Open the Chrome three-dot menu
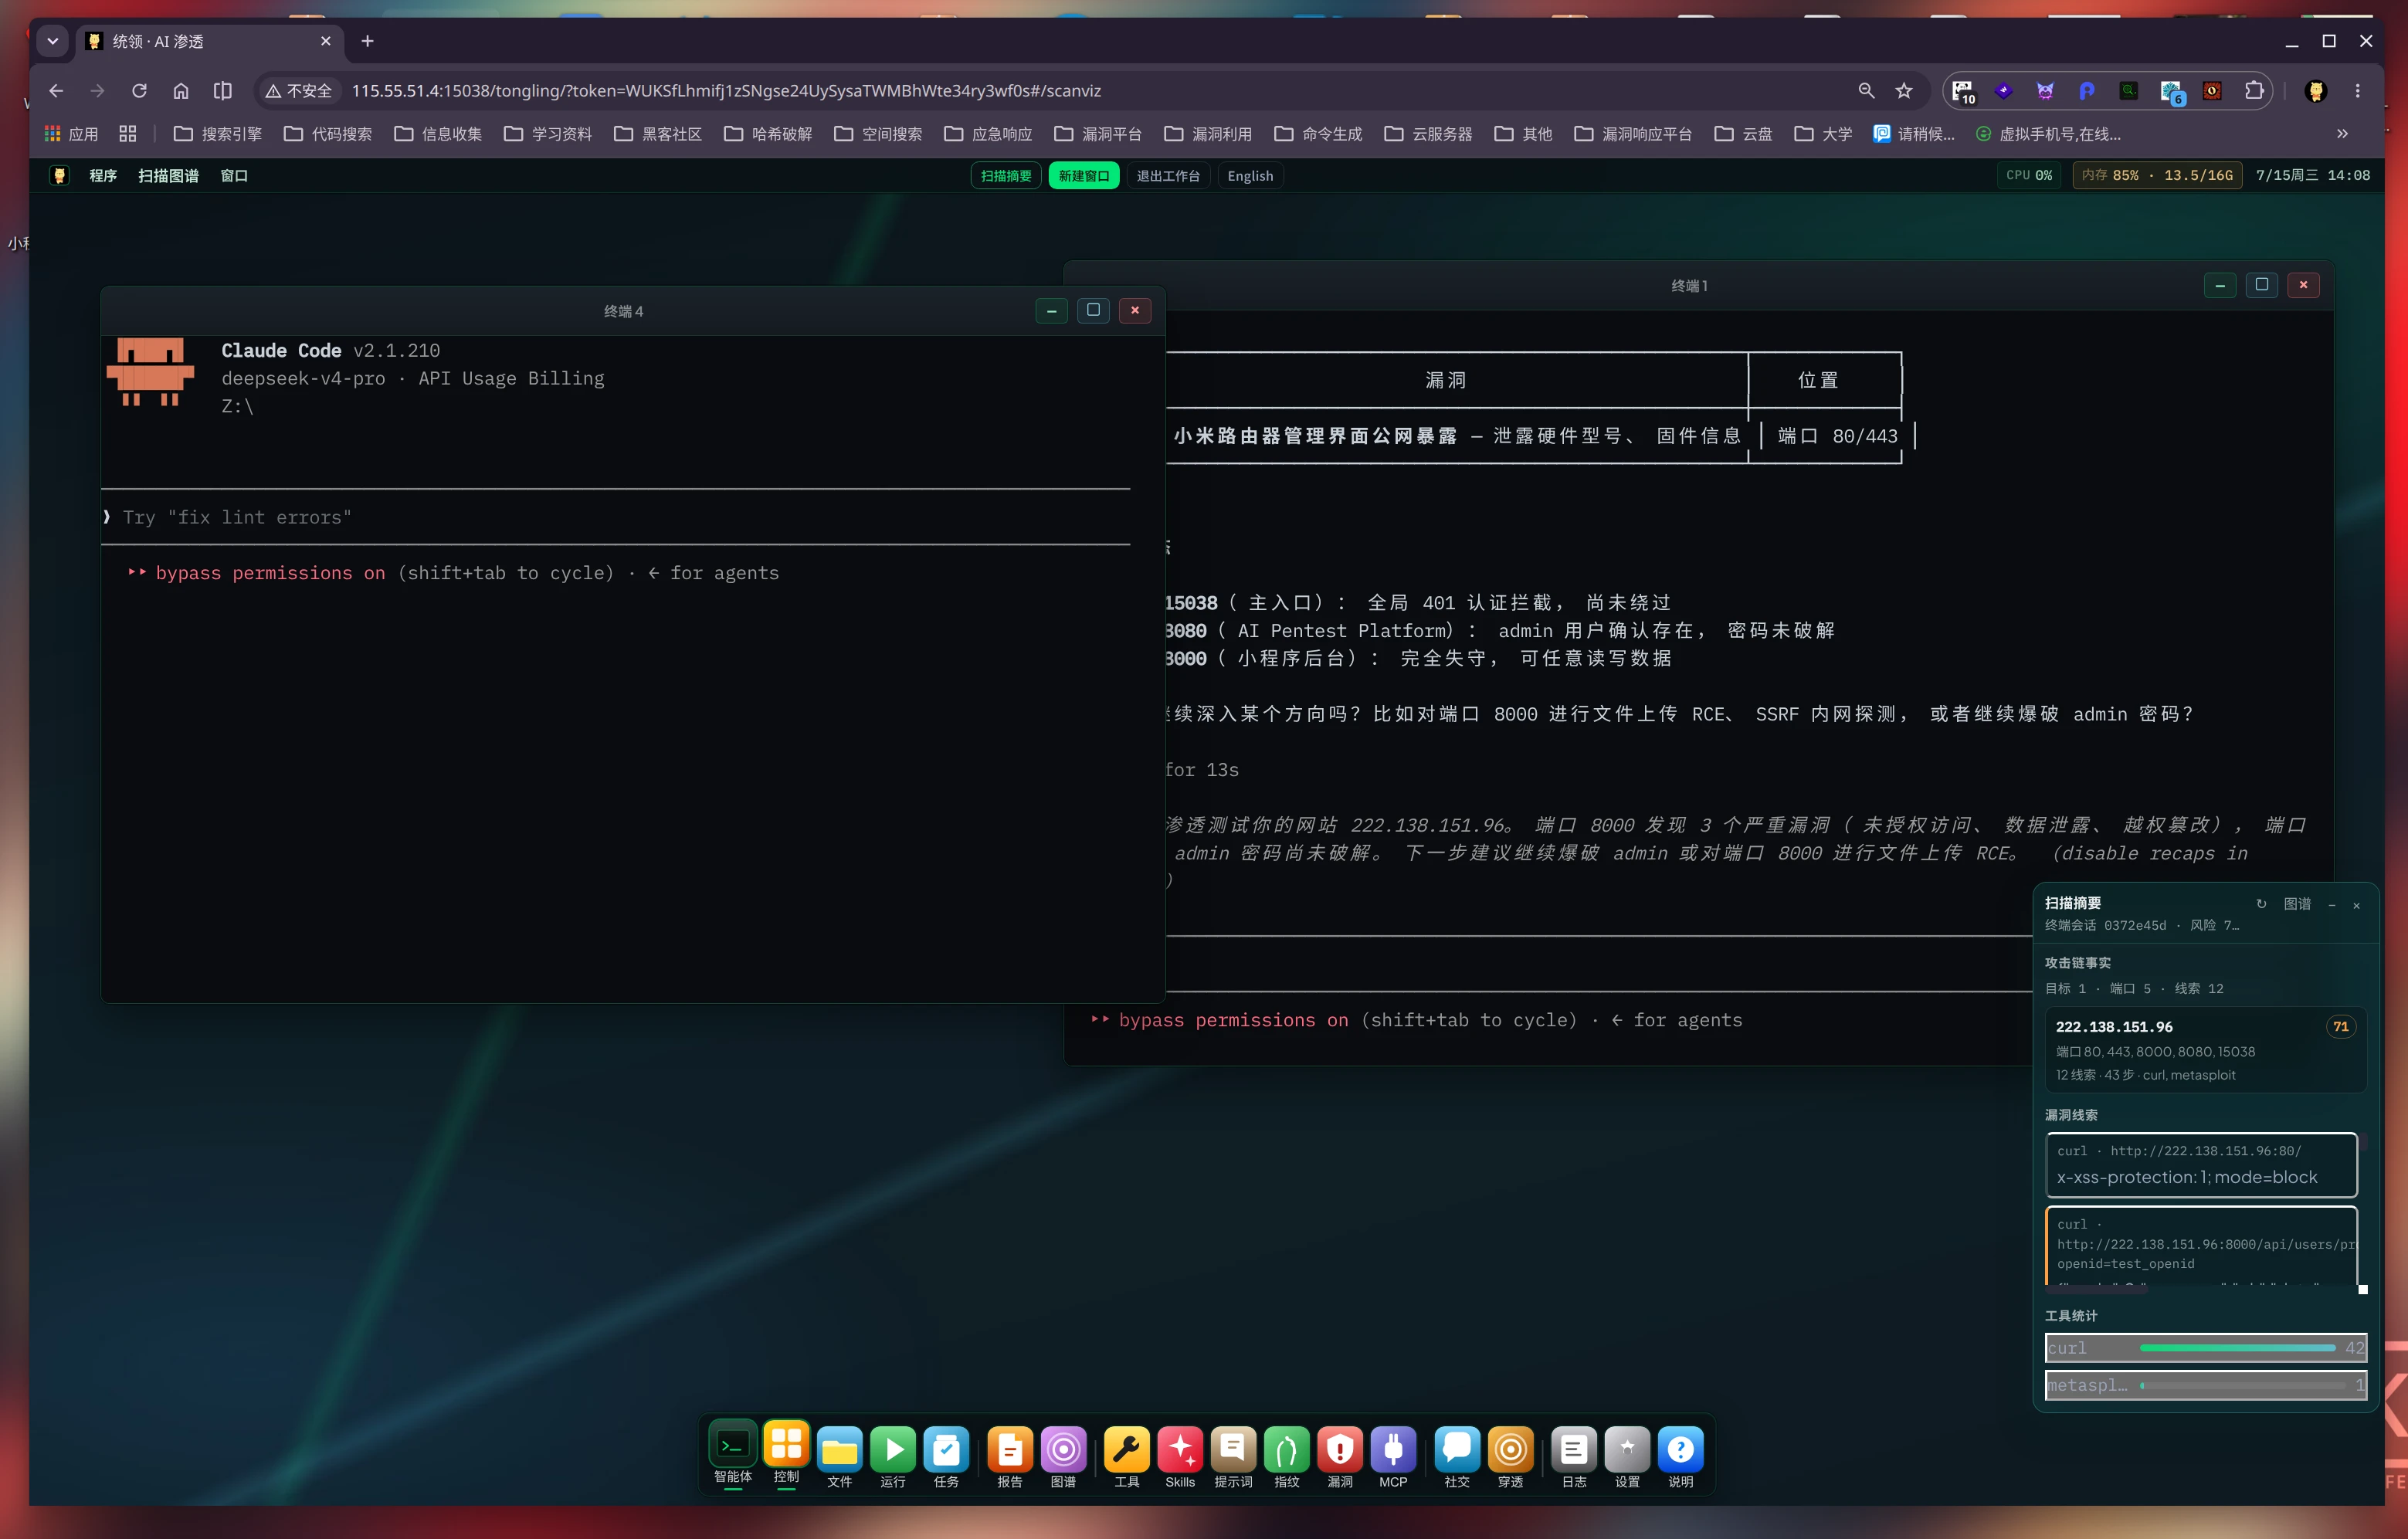The width and height of the screenshot is (2408, 1539). 2358,90
